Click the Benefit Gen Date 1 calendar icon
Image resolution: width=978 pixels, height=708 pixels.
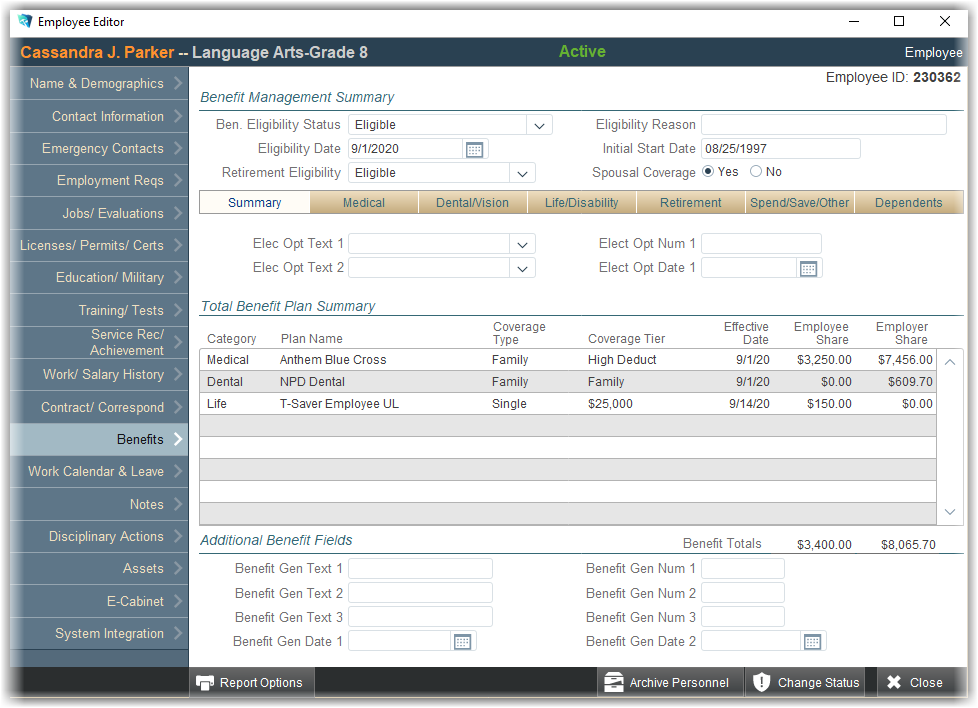point(462,642)
